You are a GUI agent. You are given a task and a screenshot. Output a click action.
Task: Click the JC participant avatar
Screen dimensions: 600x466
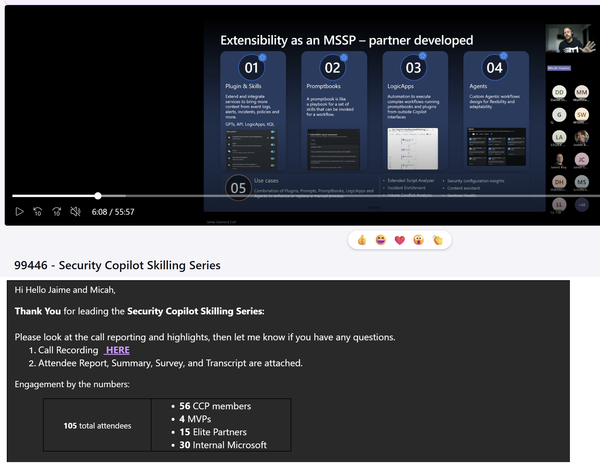pyautogui.click(x=582, y=160)
